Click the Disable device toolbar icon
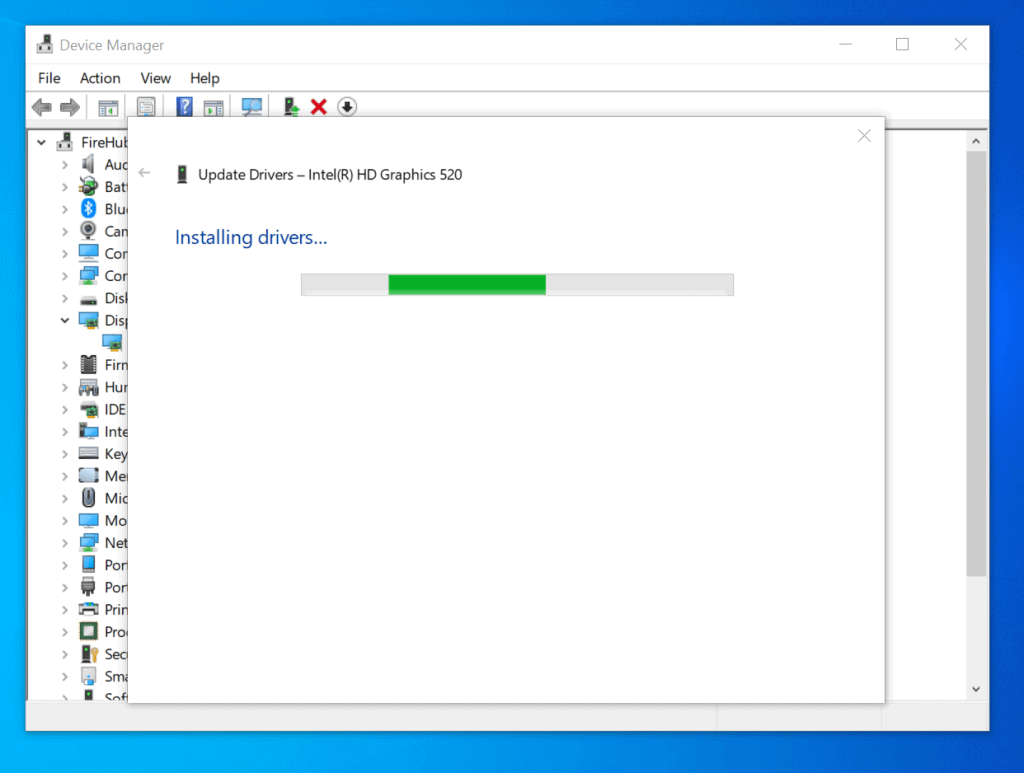The width and height of the screenshot is (1024, 773). (x=347, y=106)
